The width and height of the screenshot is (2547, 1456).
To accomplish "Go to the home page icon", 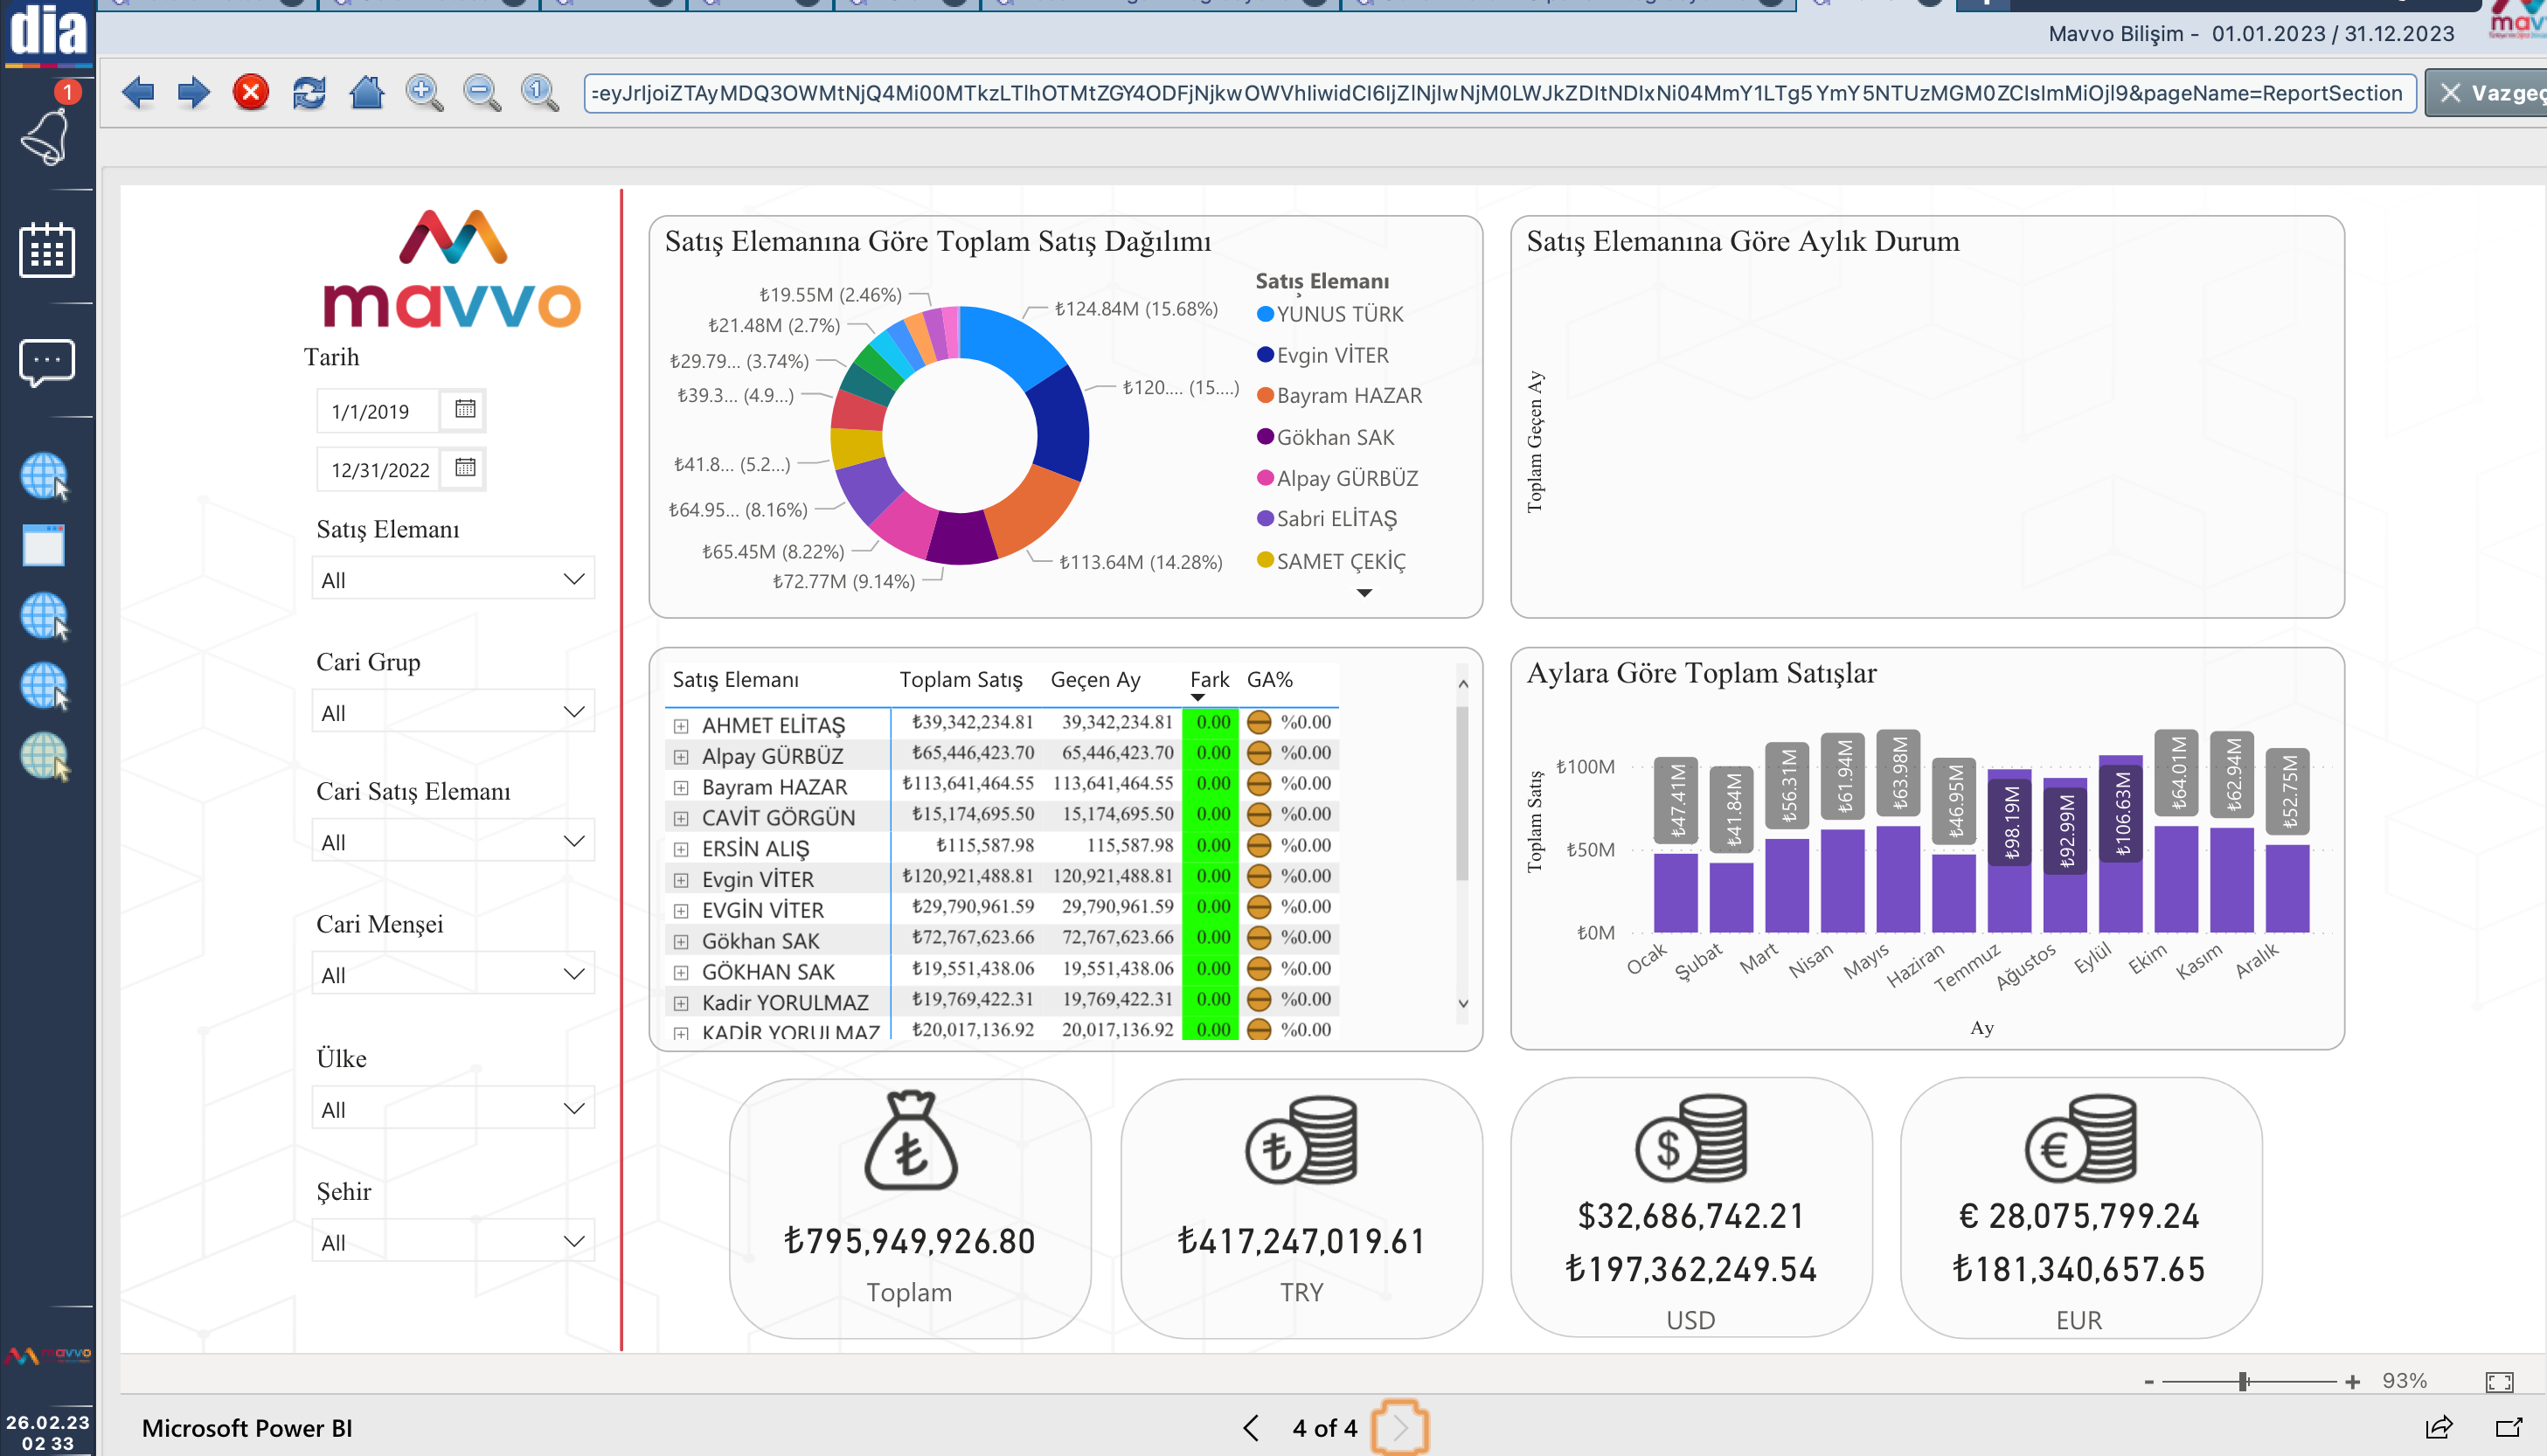I will pyautogui.click(x=367, y=93).
